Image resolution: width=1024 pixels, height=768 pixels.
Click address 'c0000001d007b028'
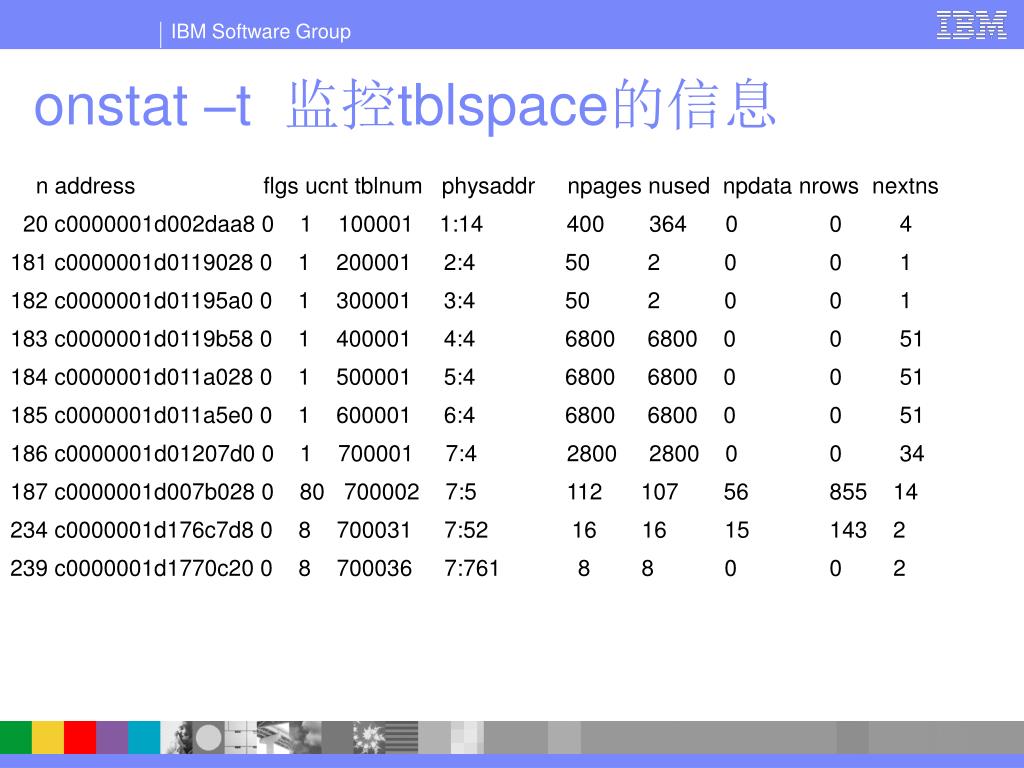154,492
